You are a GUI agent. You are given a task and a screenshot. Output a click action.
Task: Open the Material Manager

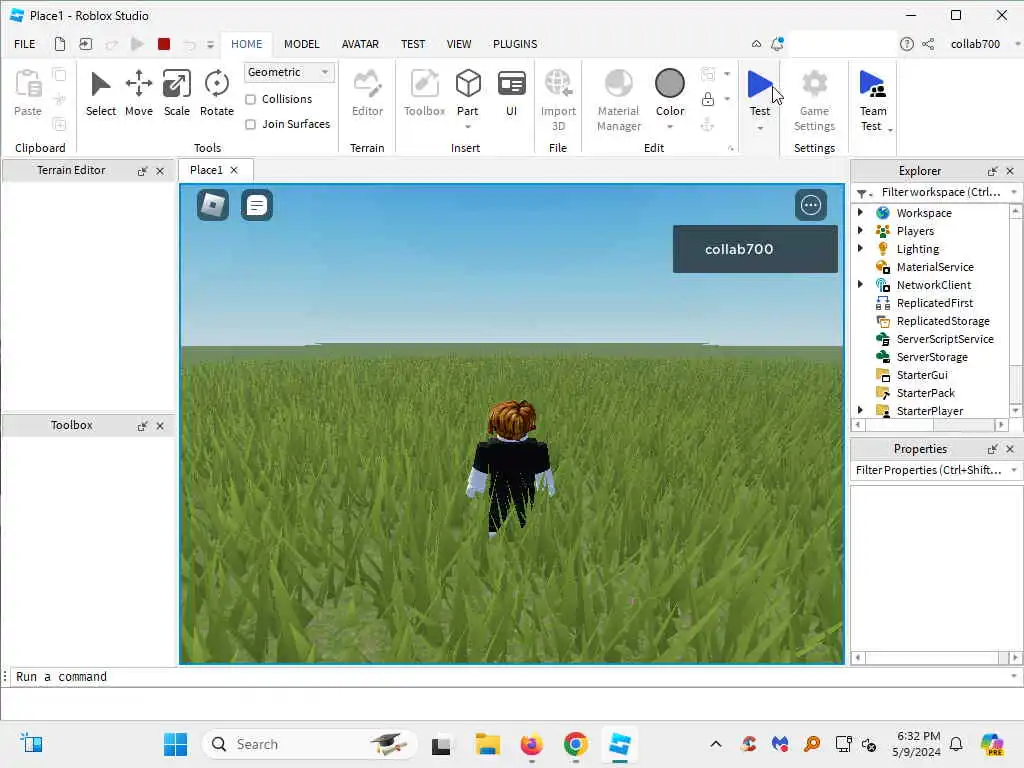618,100
